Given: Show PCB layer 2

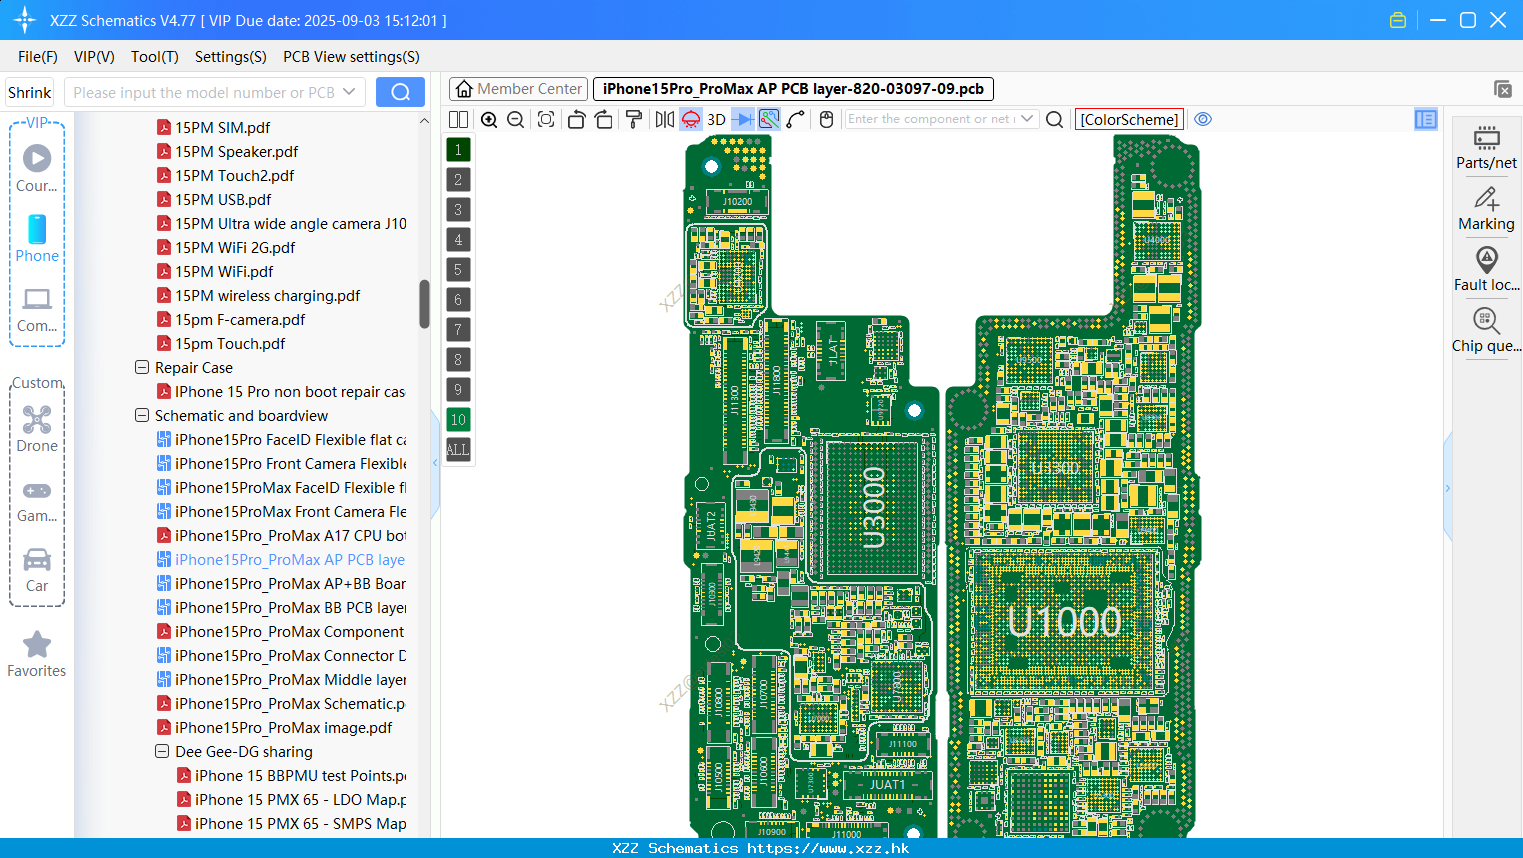Looking at the screenshot, I should (x=458, y=179).
